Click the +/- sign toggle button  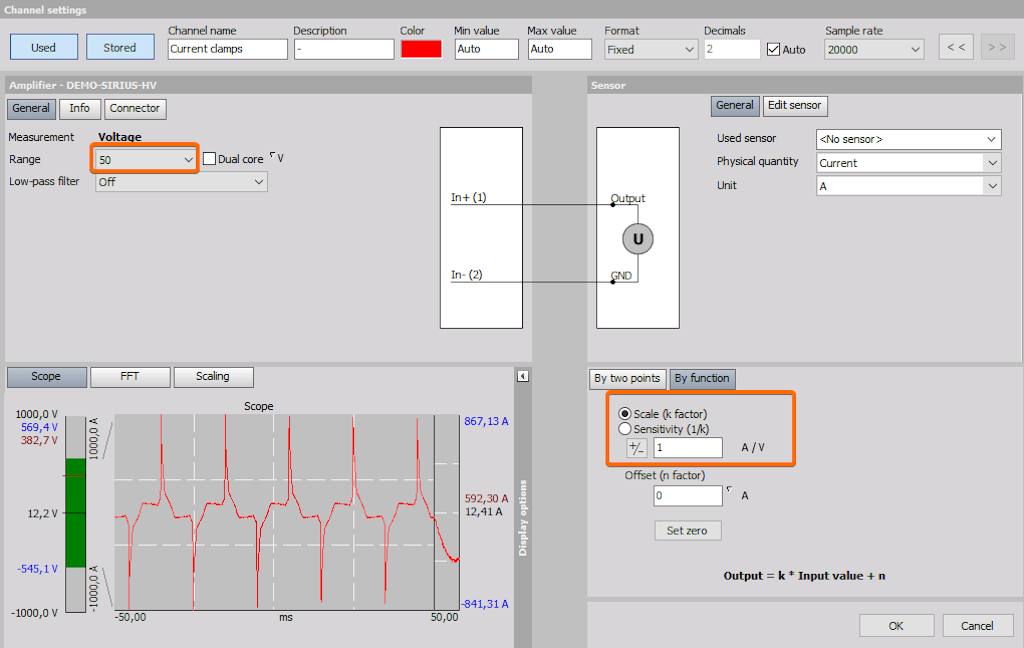(x=636, y=448)
